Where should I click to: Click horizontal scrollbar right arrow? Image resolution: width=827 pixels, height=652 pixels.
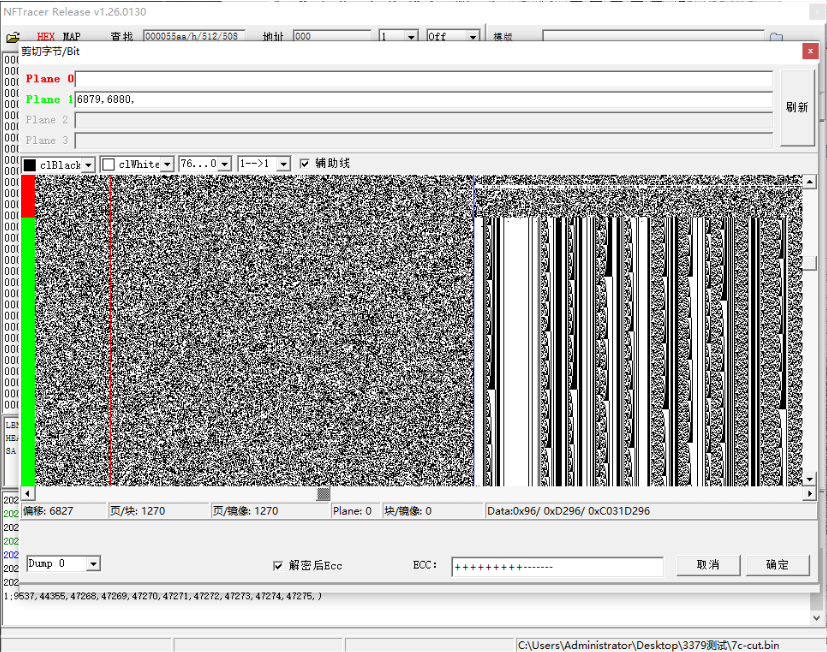[810, 494]
